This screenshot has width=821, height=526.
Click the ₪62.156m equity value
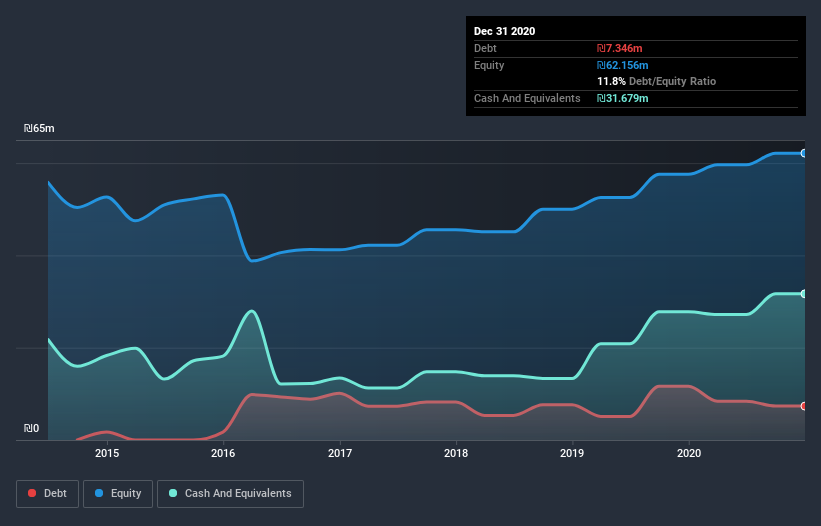pyautogui.click(x=623, y=65)
